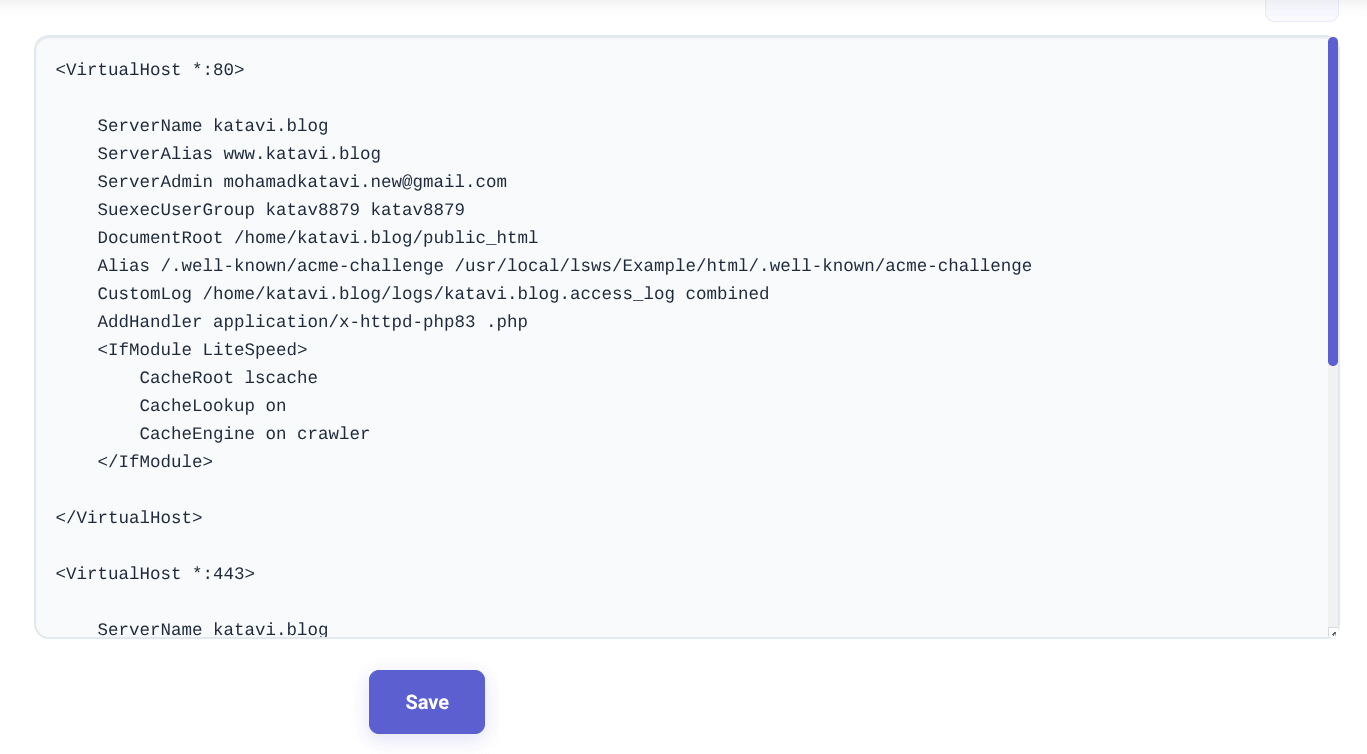Click the CacheEngine on crawler directive

254,434
